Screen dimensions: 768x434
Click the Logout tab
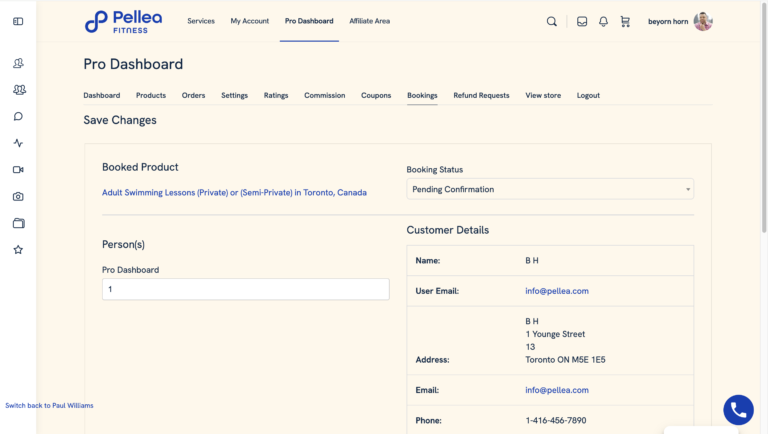pyautogui.click(x=588, y=96)
